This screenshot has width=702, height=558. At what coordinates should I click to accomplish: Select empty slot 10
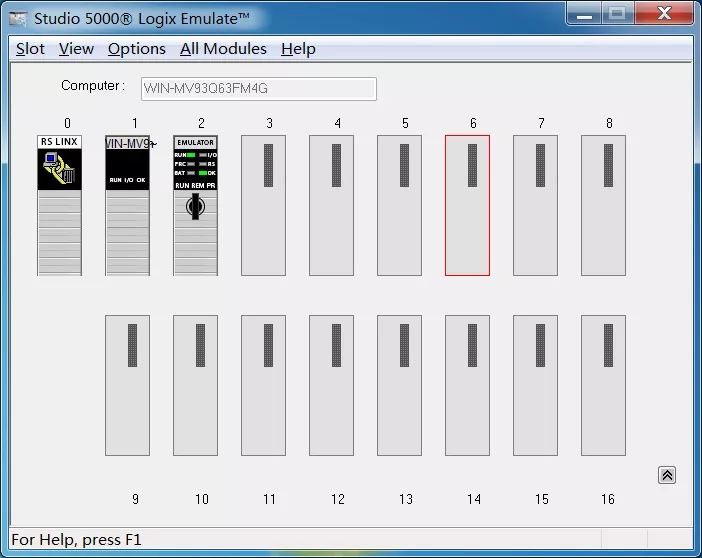[x=196, y=386]
